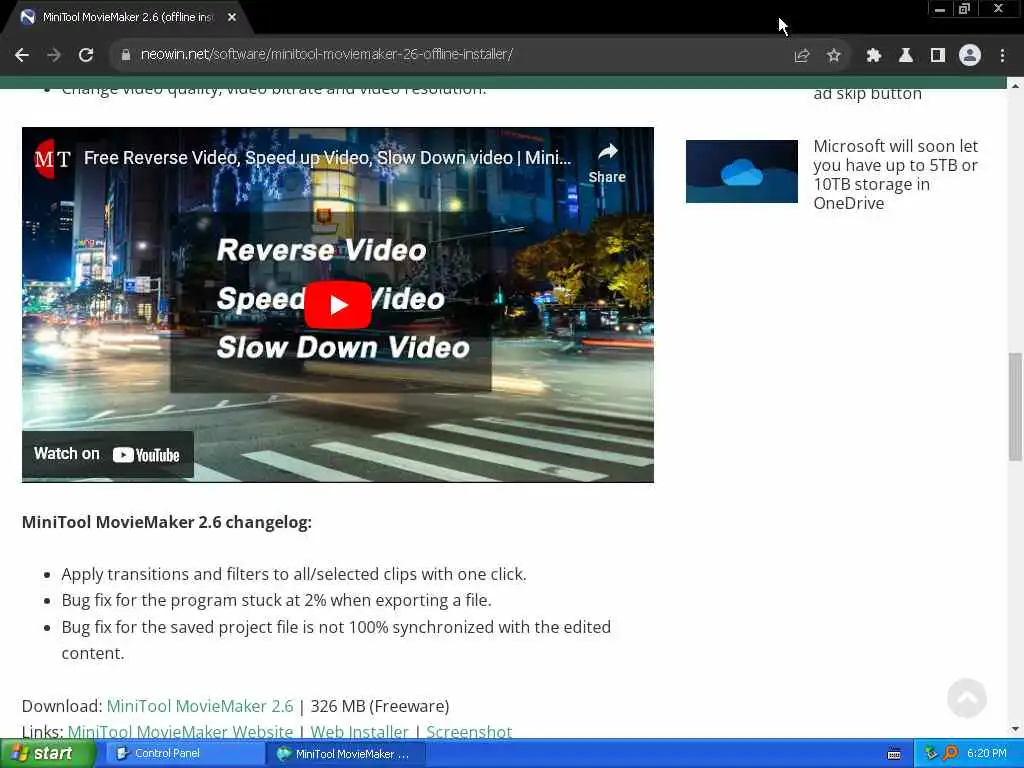
Task: Click the system tray network icon
Action: [x=931, y=754]
